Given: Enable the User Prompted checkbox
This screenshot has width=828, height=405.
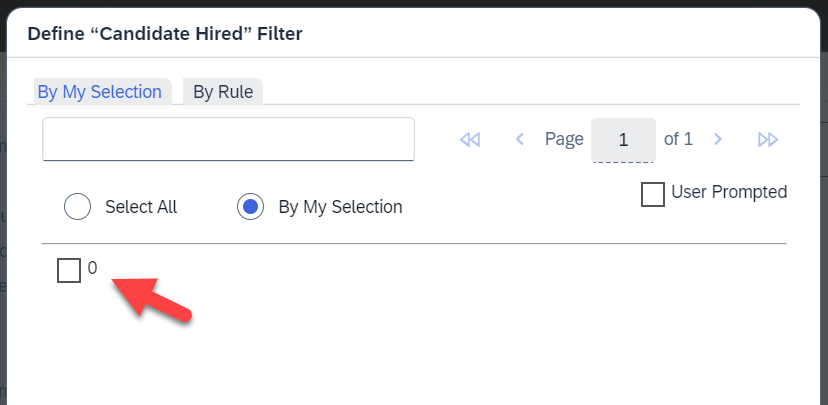Looking at the screenshot, I should coord(653,194).
